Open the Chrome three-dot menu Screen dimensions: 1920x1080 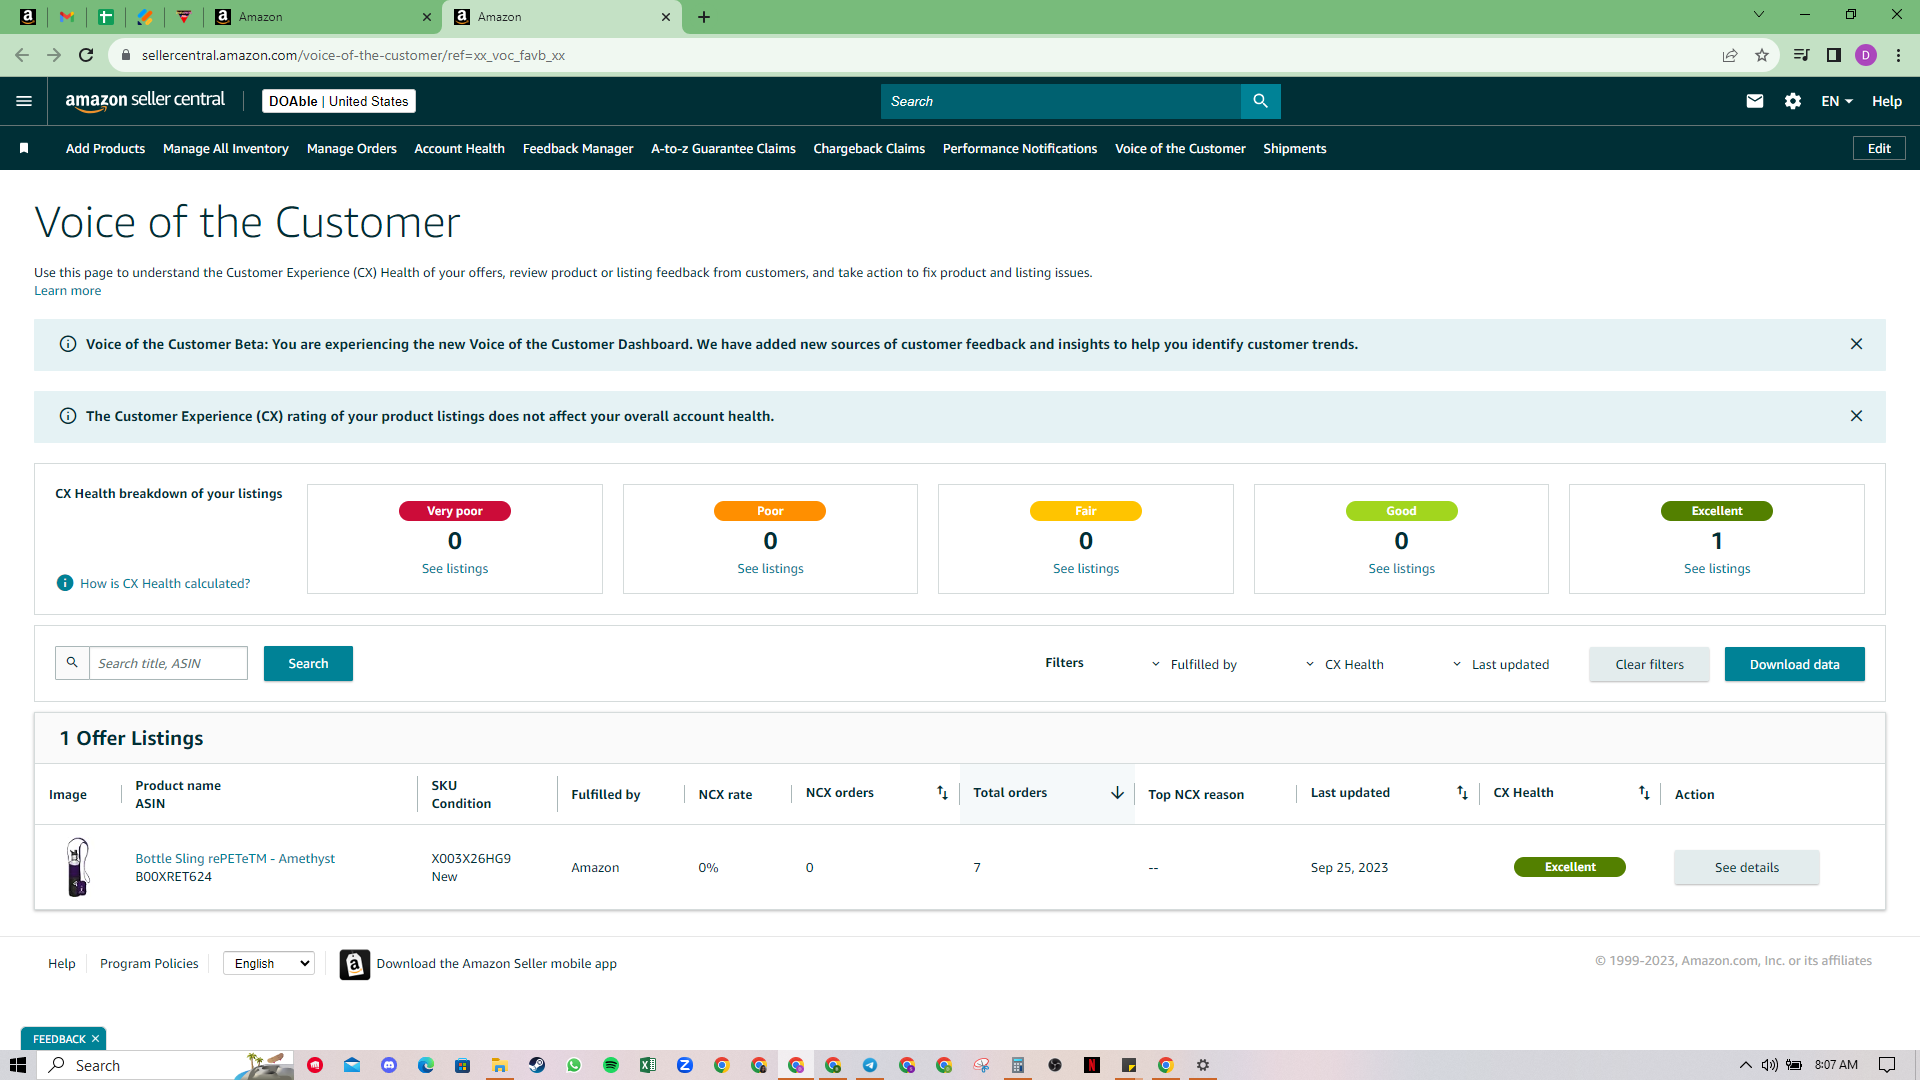(x=1898, y=55)
